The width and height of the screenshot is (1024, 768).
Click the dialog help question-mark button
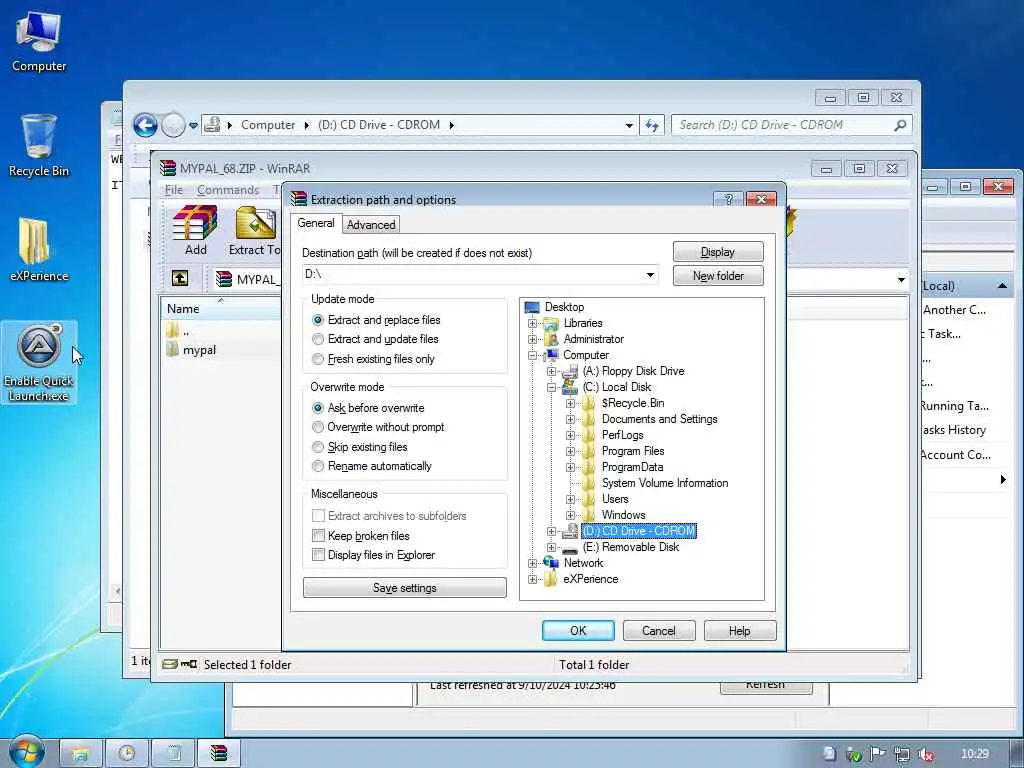(729, 199)
